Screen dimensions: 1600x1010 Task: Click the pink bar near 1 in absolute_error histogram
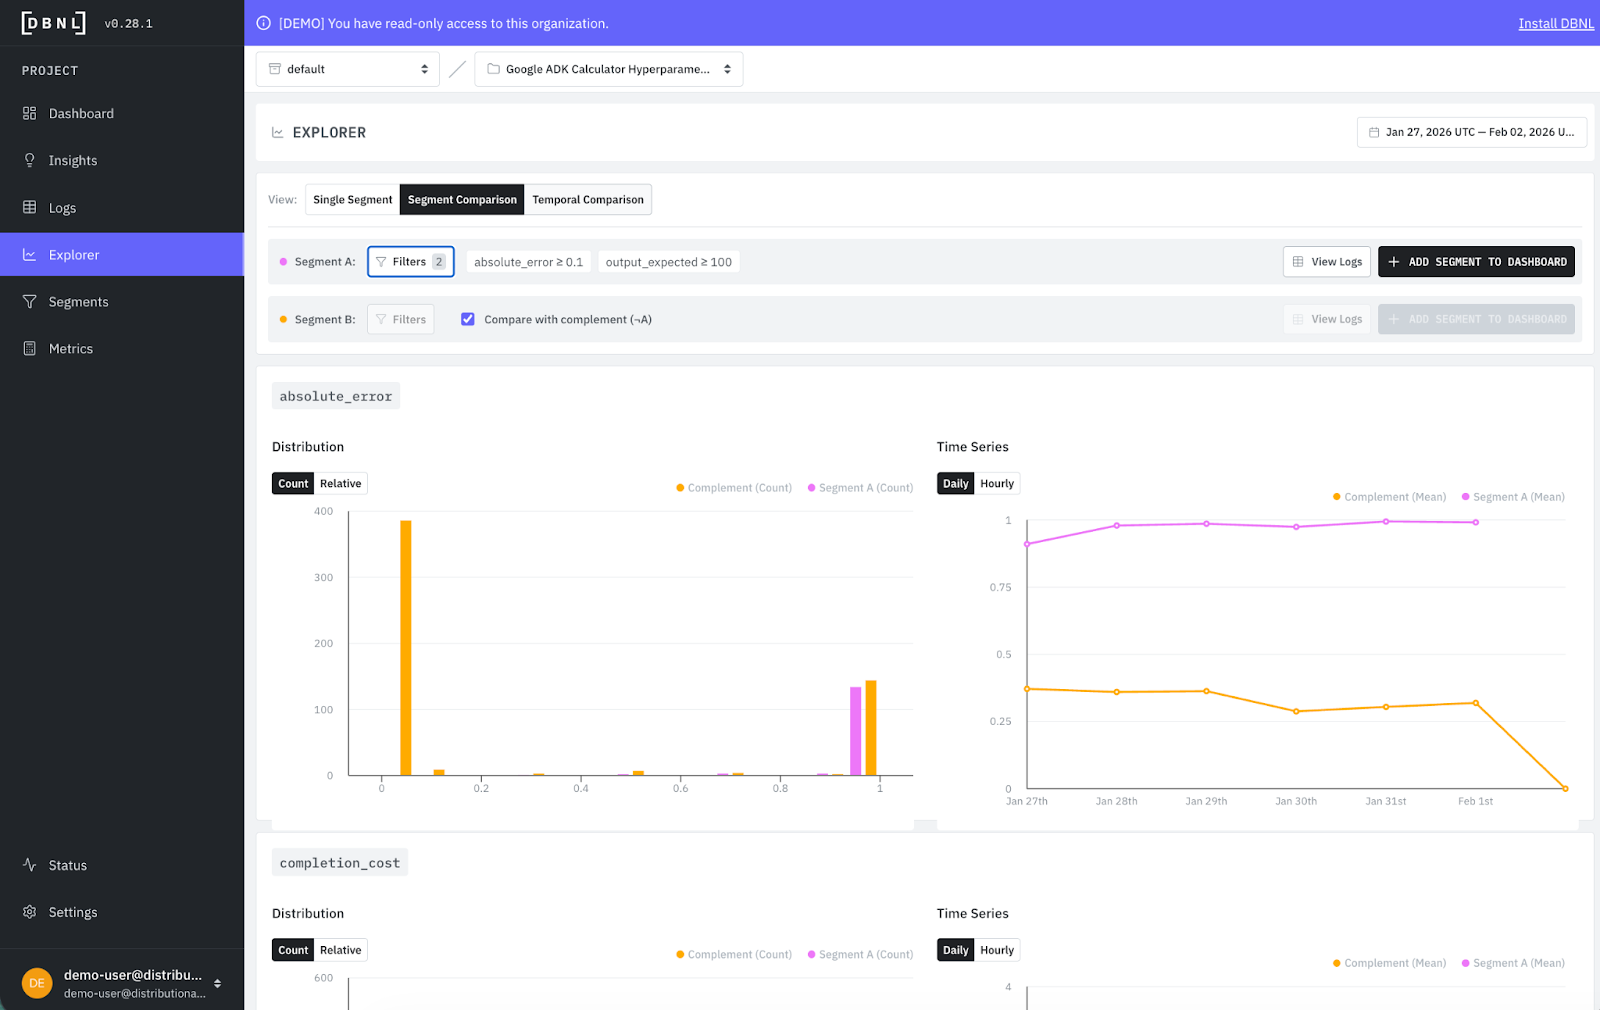tap(856, 731)
